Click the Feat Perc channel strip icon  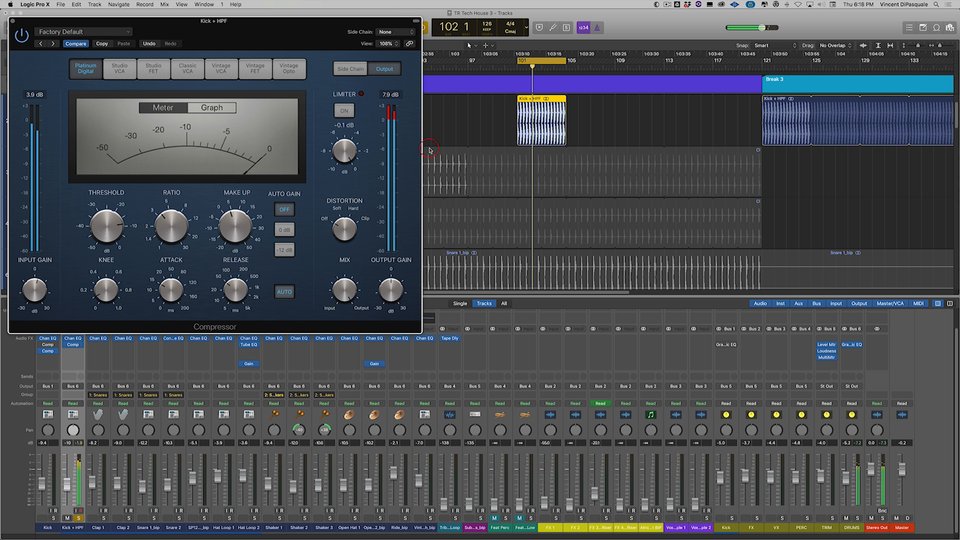tap(500, 415)
